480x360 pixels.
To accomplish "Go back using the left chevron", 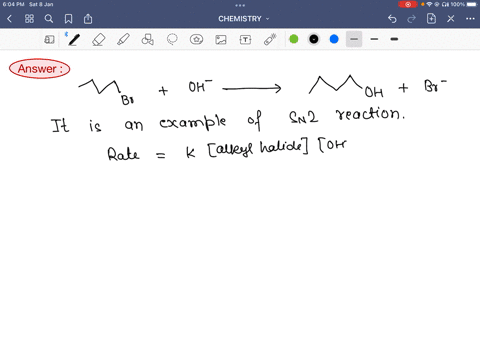I will coord(9,19).
